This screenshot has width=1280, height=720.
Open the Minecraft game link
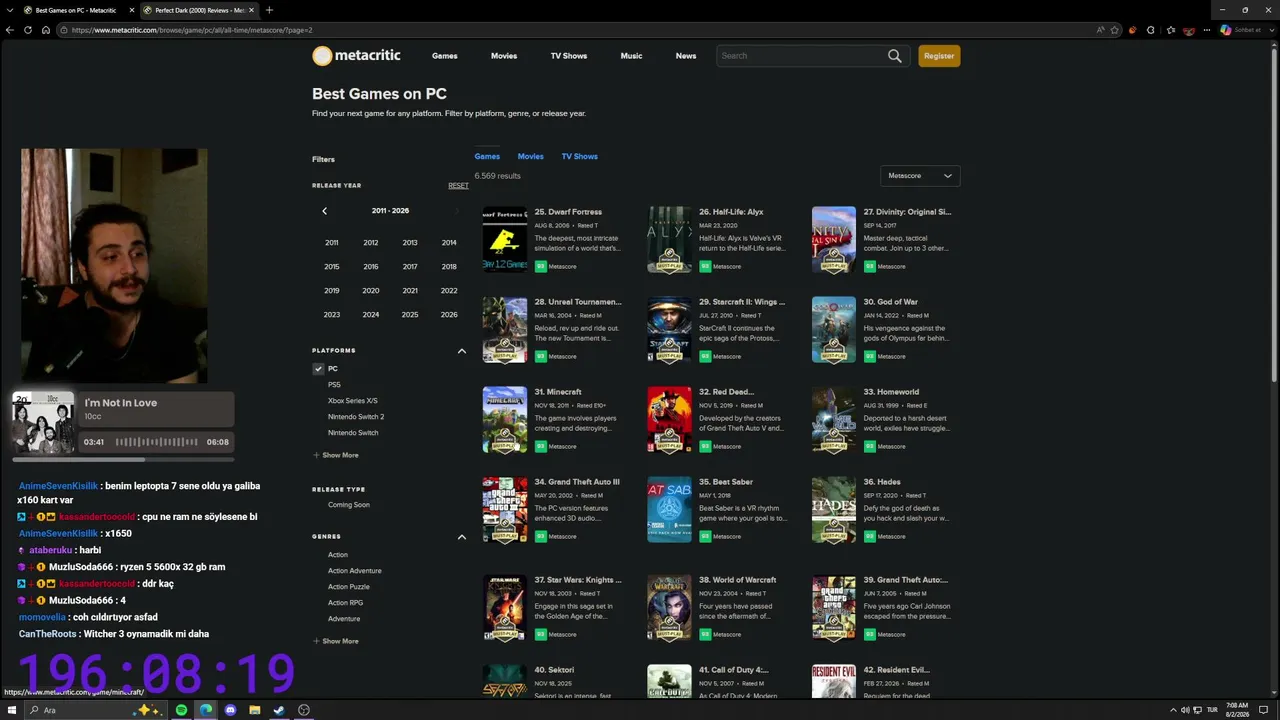click(x=558, y=392)
